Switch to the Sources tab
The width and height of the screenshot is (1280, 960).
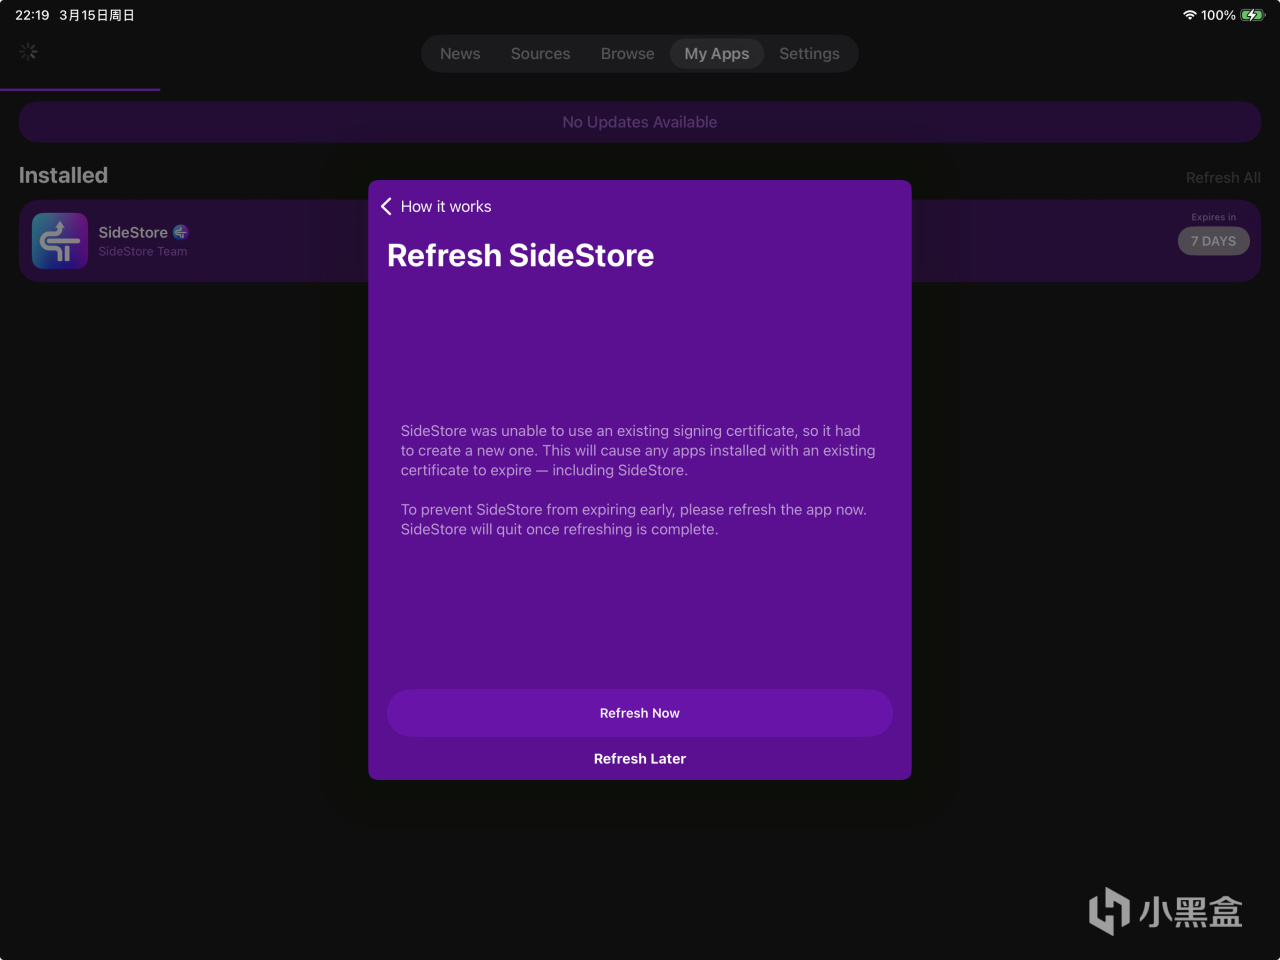point(540,54)
